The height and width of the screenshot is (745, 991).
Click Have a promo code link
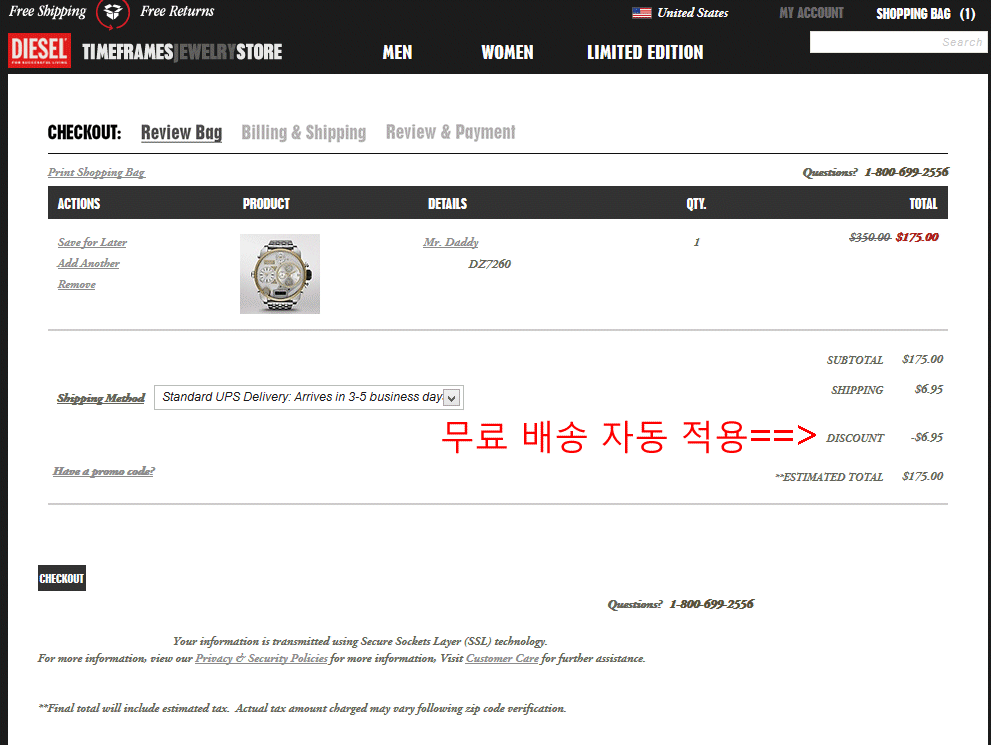point(104,471)
